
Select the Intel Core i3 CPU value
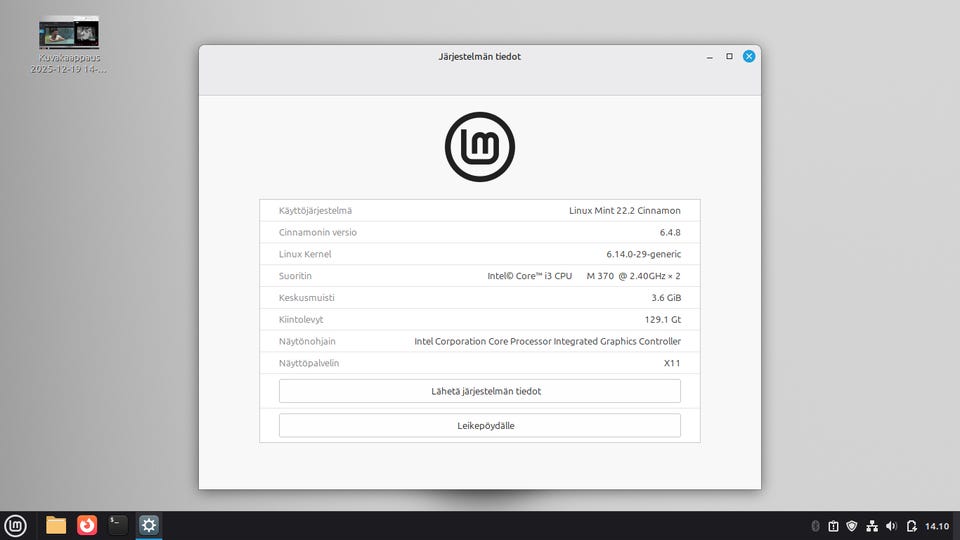(x=583, y=276)
